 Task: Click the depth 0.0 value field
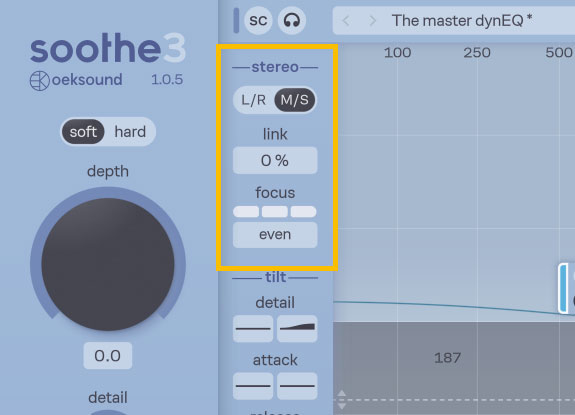pyautogui.click(x=107, y=356)
